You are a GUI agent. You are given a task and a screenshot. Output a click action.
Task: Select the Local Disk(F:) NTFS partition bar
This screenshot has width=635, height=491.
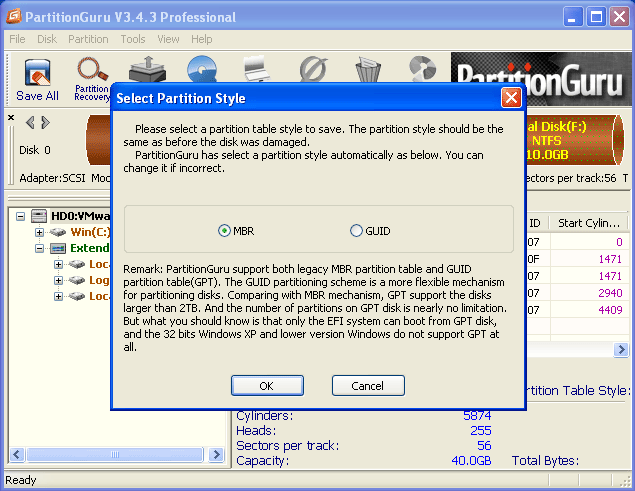pos(573,140)
